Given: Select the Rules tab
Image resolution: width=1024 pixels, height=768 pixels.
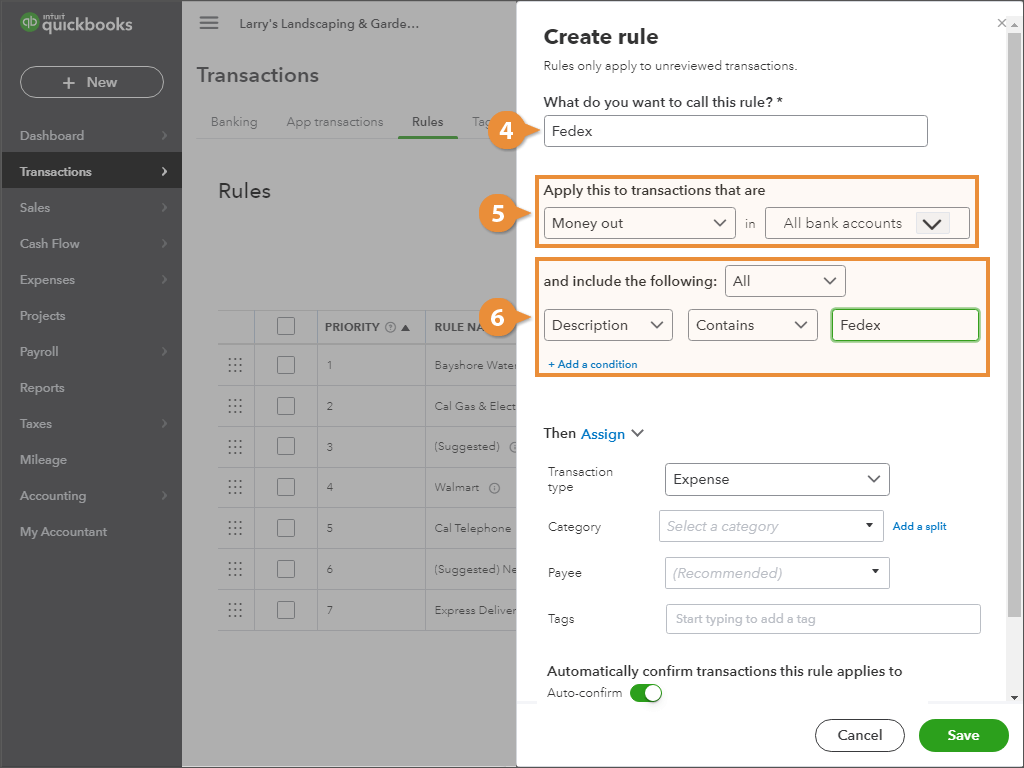Looking at the screenshot, I should pyautogui.click(x=428, y=122).
